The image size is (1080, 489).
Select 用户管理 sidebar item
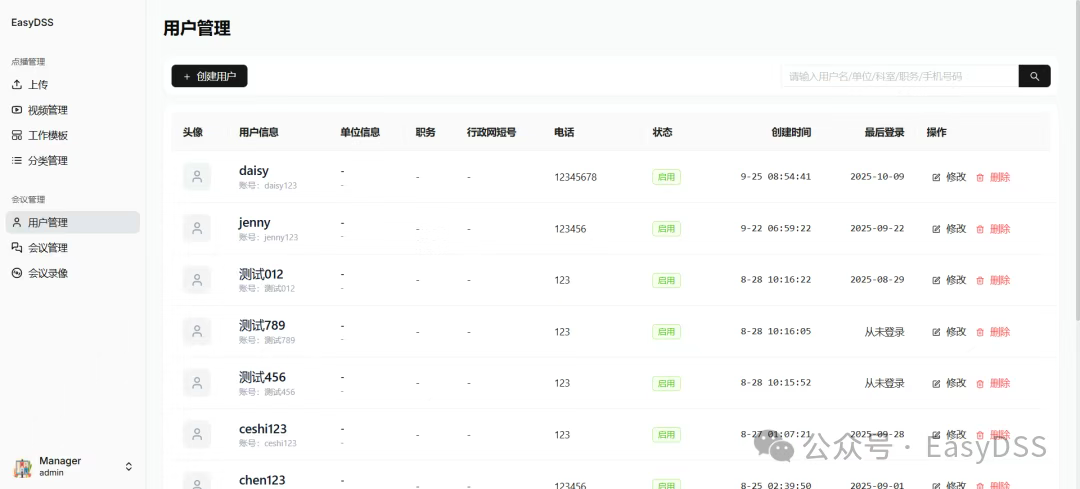(72, 222)
